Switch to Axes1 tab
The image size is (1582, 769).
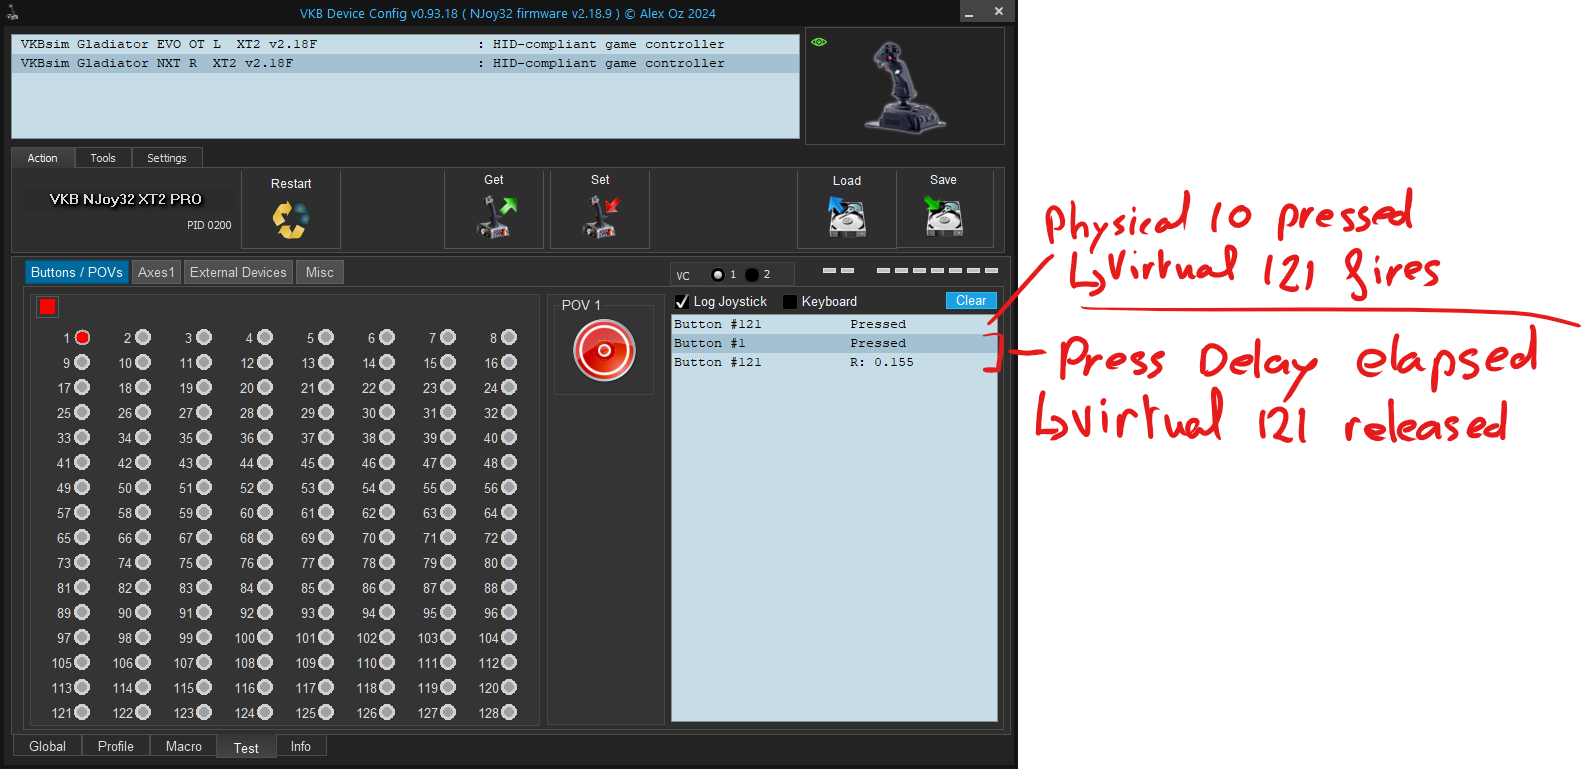point(156,272)
